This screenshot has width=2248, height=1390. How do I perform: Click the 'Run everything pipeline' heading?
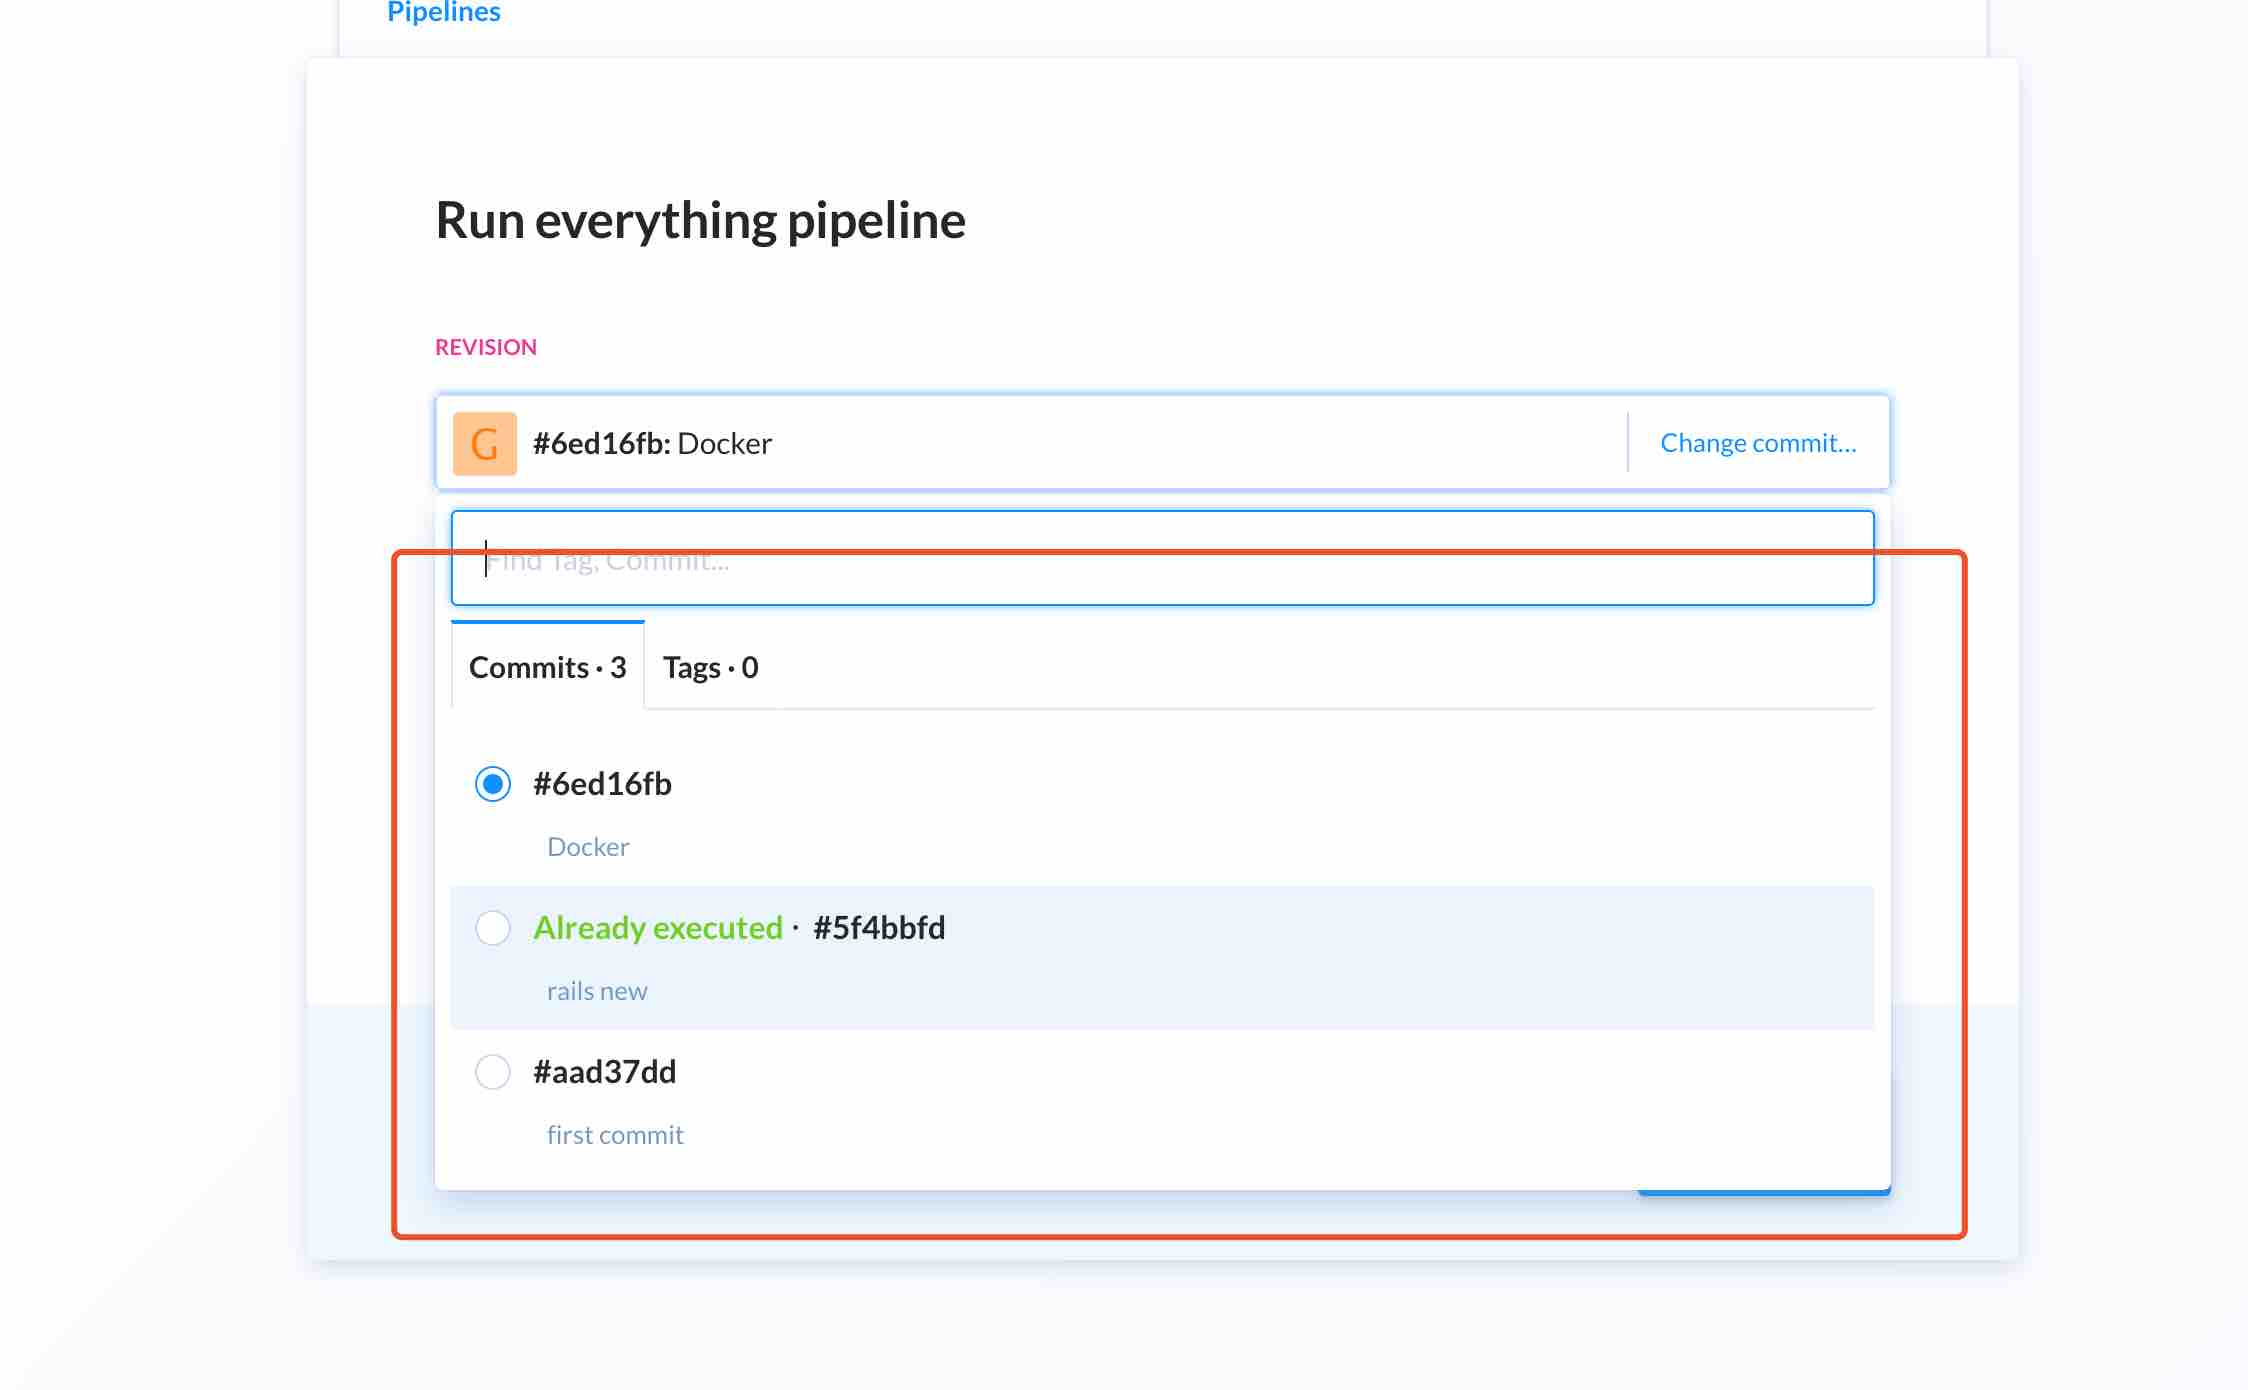click(x=700, y=221)
